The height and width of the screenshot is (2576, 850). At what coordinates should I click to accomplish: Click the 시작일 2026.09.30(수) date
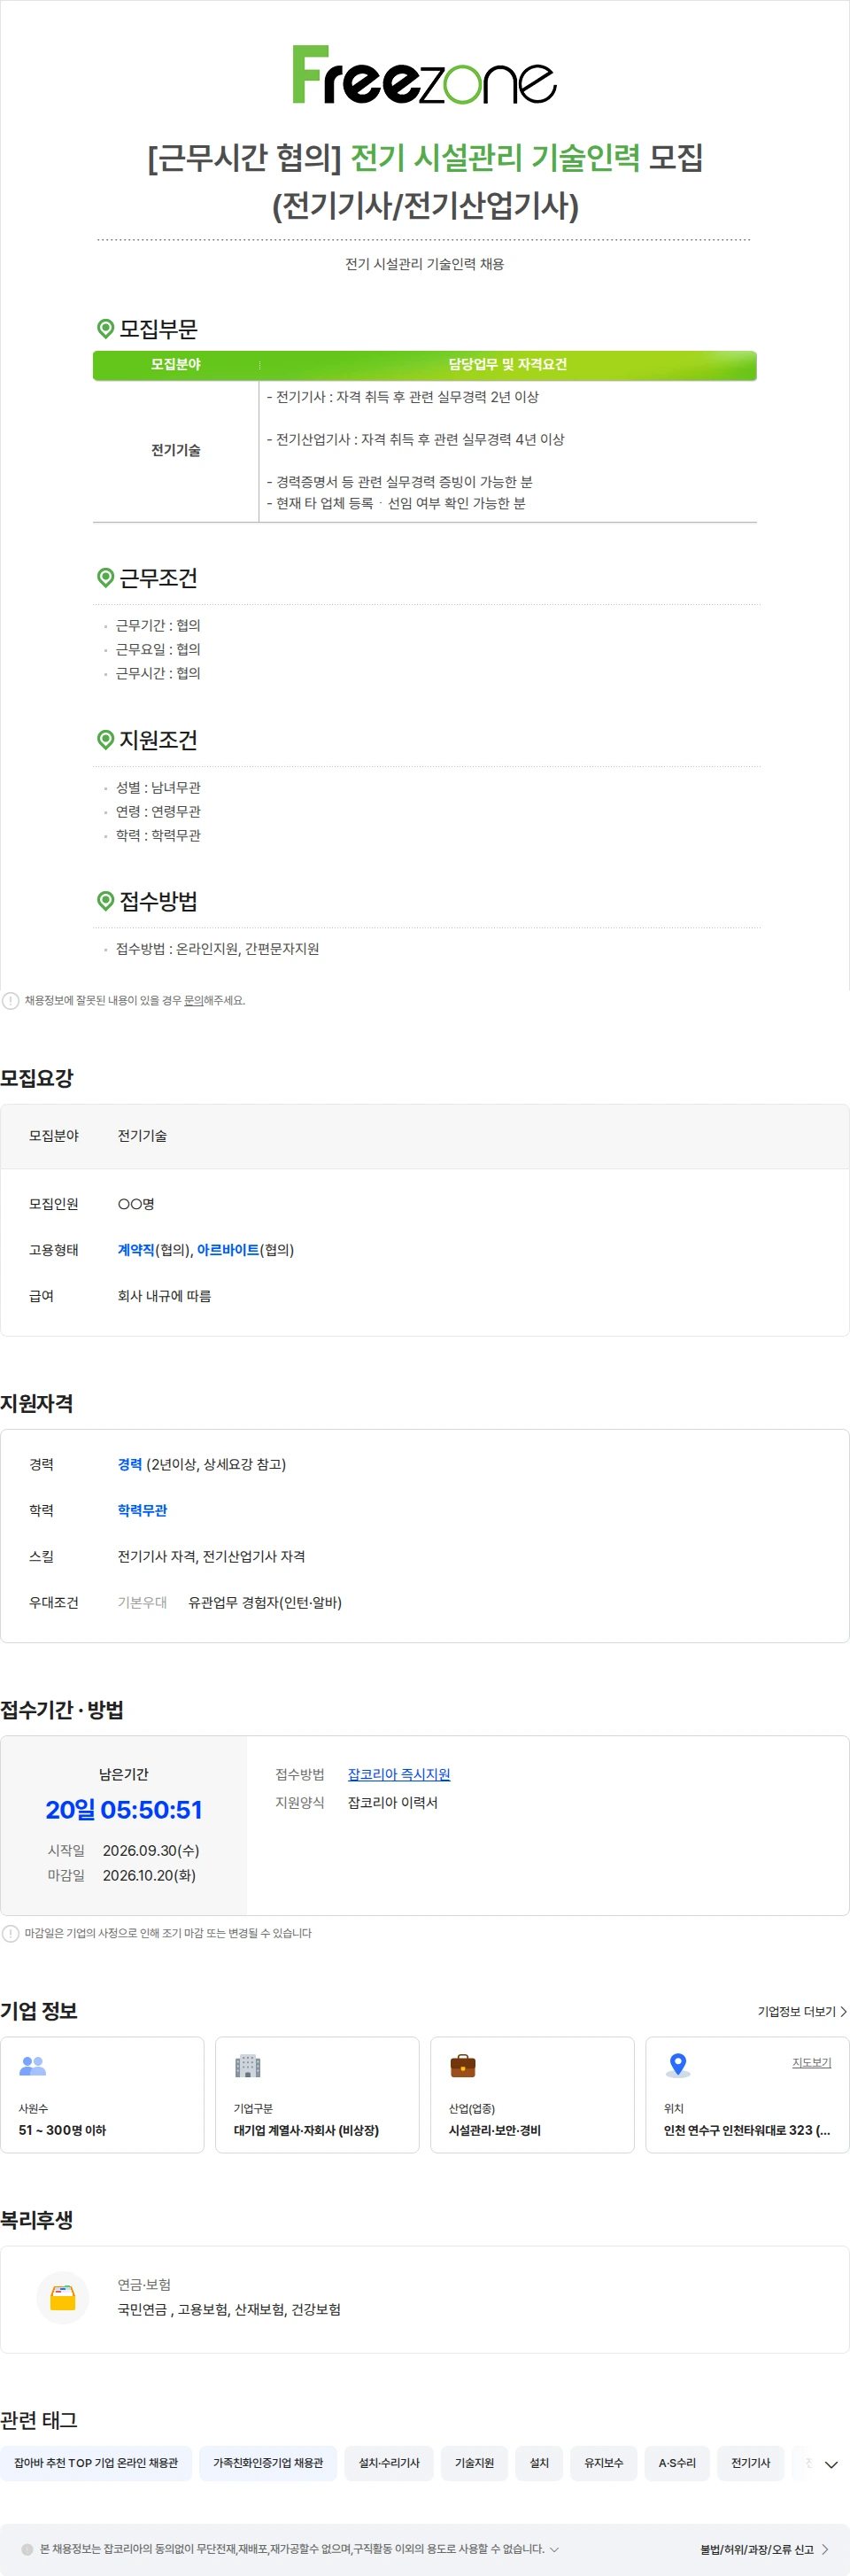point(151,1850)
